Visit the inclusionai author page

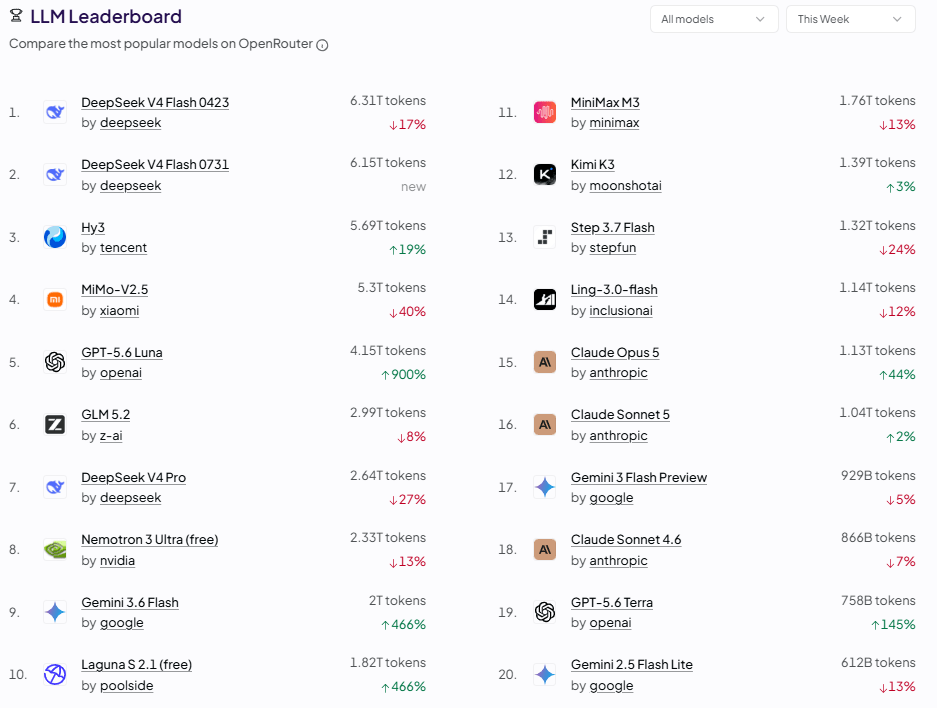click(x=620, y=310)
